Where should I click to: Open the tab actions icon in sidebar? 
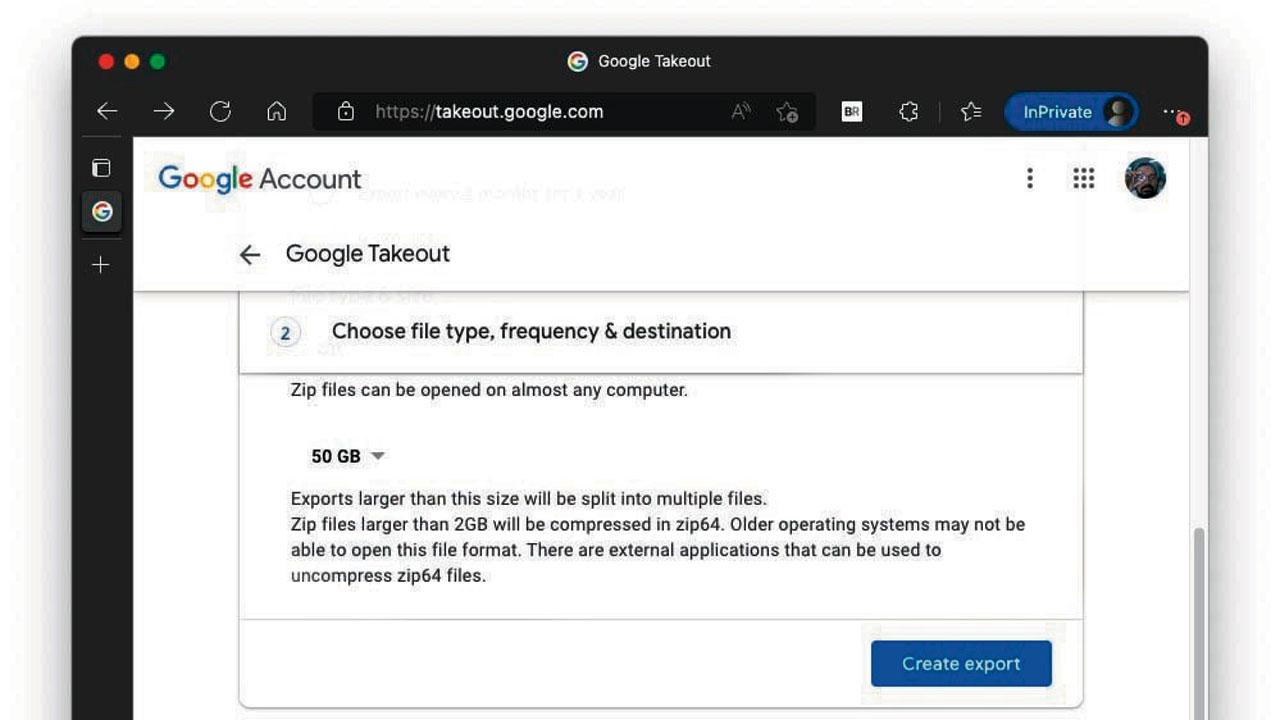[101, 168]
